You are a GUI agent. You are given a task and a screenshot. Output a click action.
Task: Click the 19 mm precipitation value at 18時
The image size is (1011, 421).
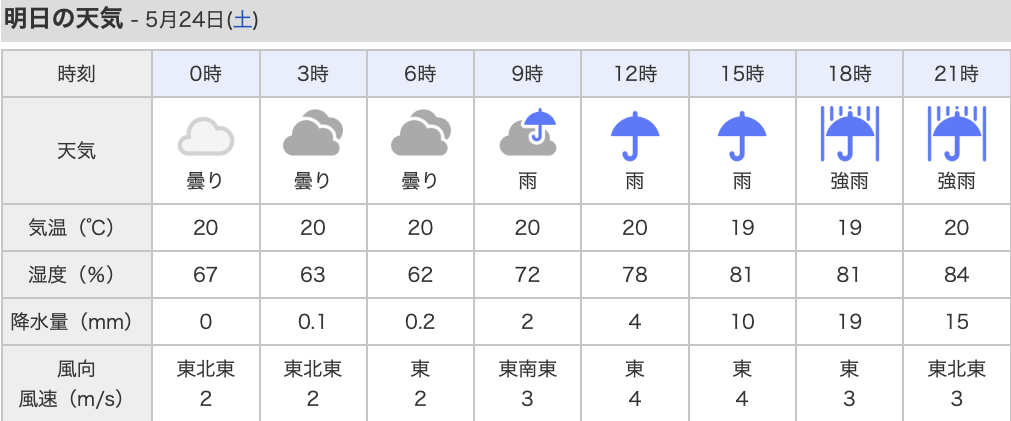849,321
